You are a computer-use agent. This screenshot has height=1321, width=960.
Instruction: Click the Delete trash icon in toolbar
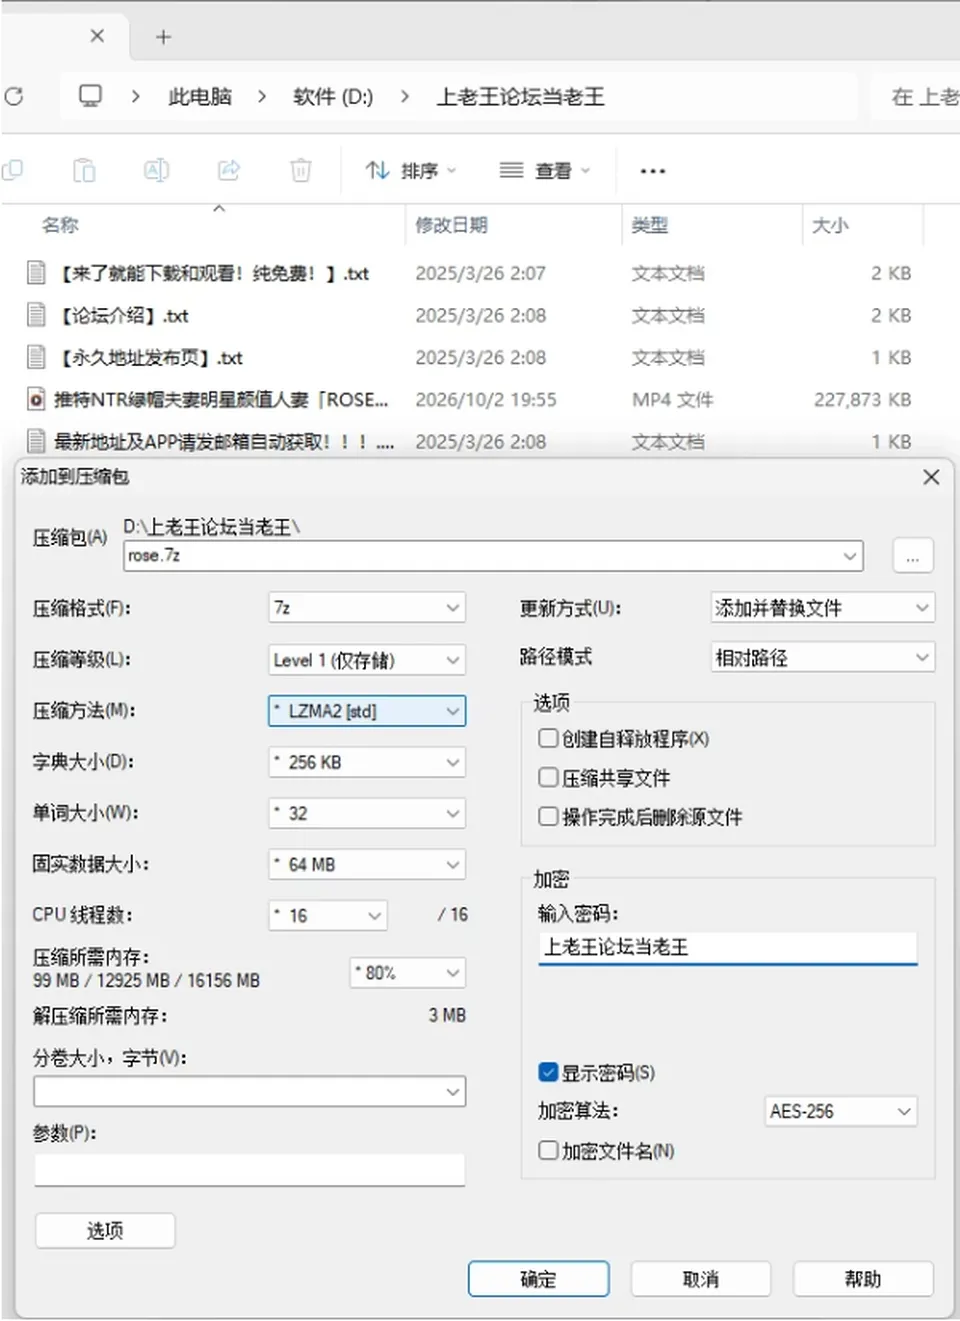300,171
